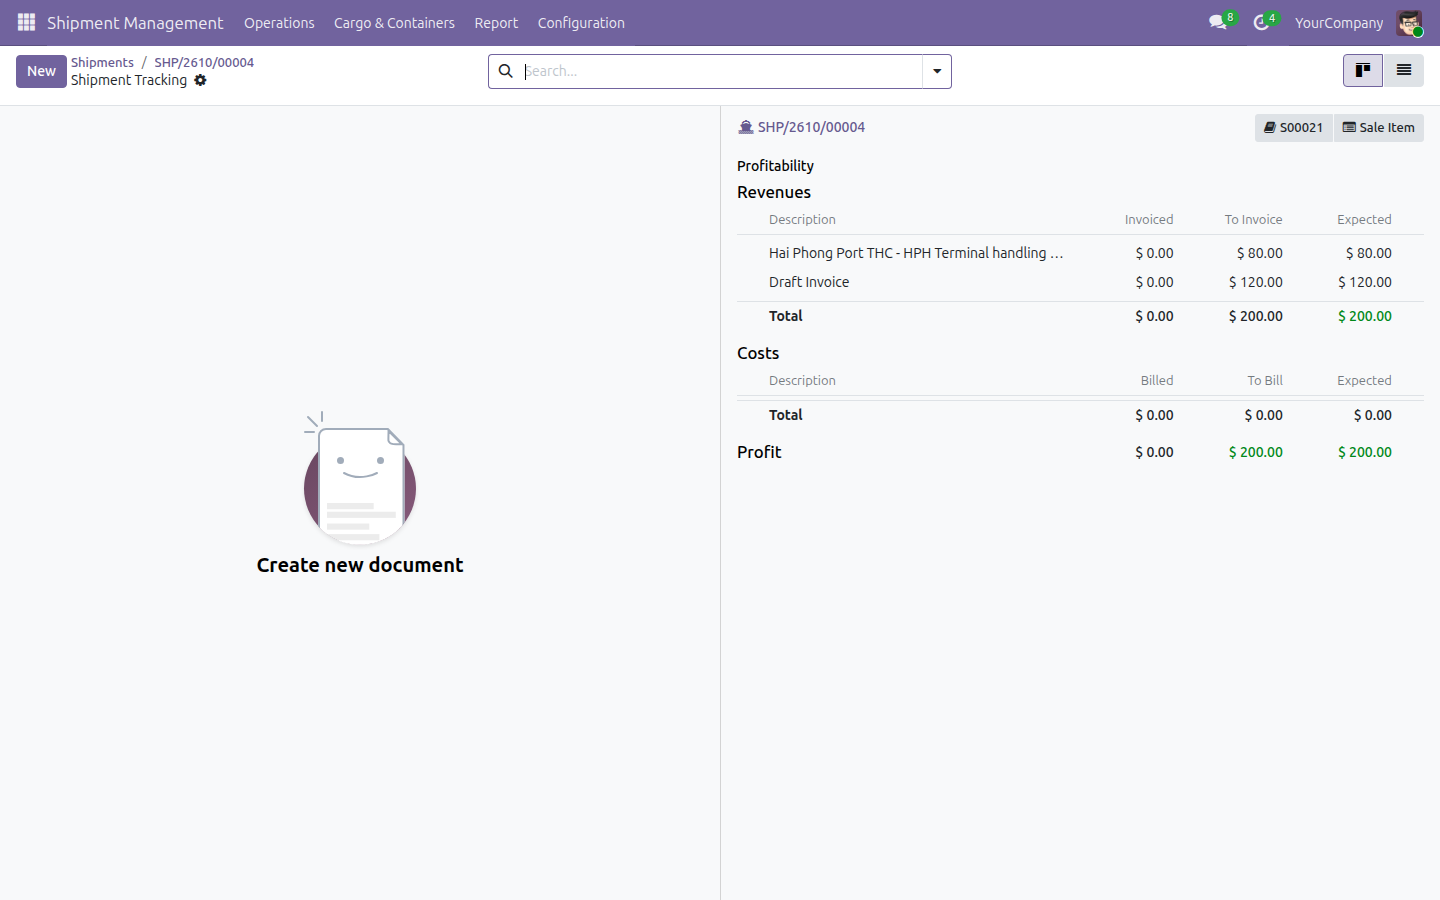Open the Configuration menu

coord(581,23)
